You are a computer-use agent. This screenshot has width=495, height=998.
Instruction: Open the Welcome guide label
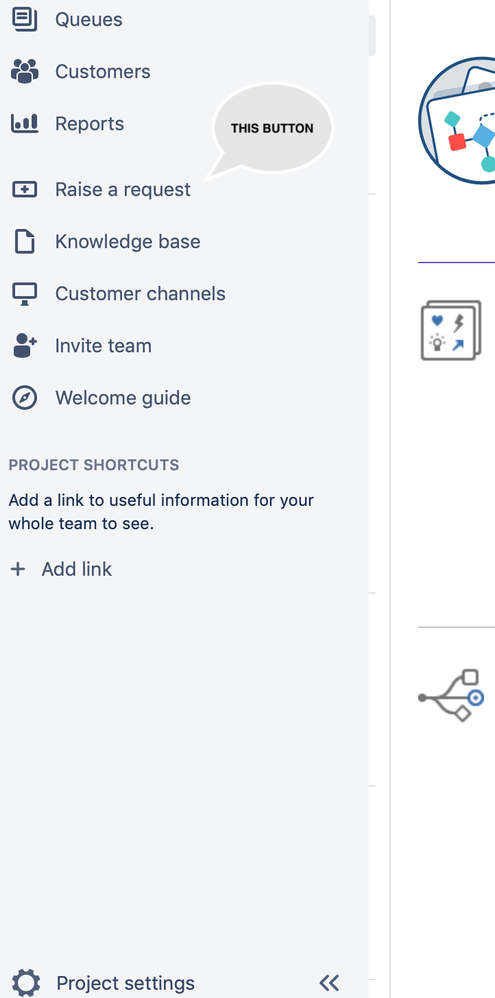(x=123, y=398)
